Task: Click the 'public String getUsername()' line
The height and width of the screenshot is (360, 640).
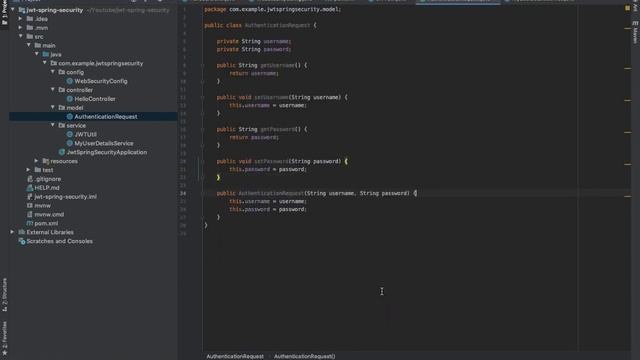Action: (x=262, y=65)
